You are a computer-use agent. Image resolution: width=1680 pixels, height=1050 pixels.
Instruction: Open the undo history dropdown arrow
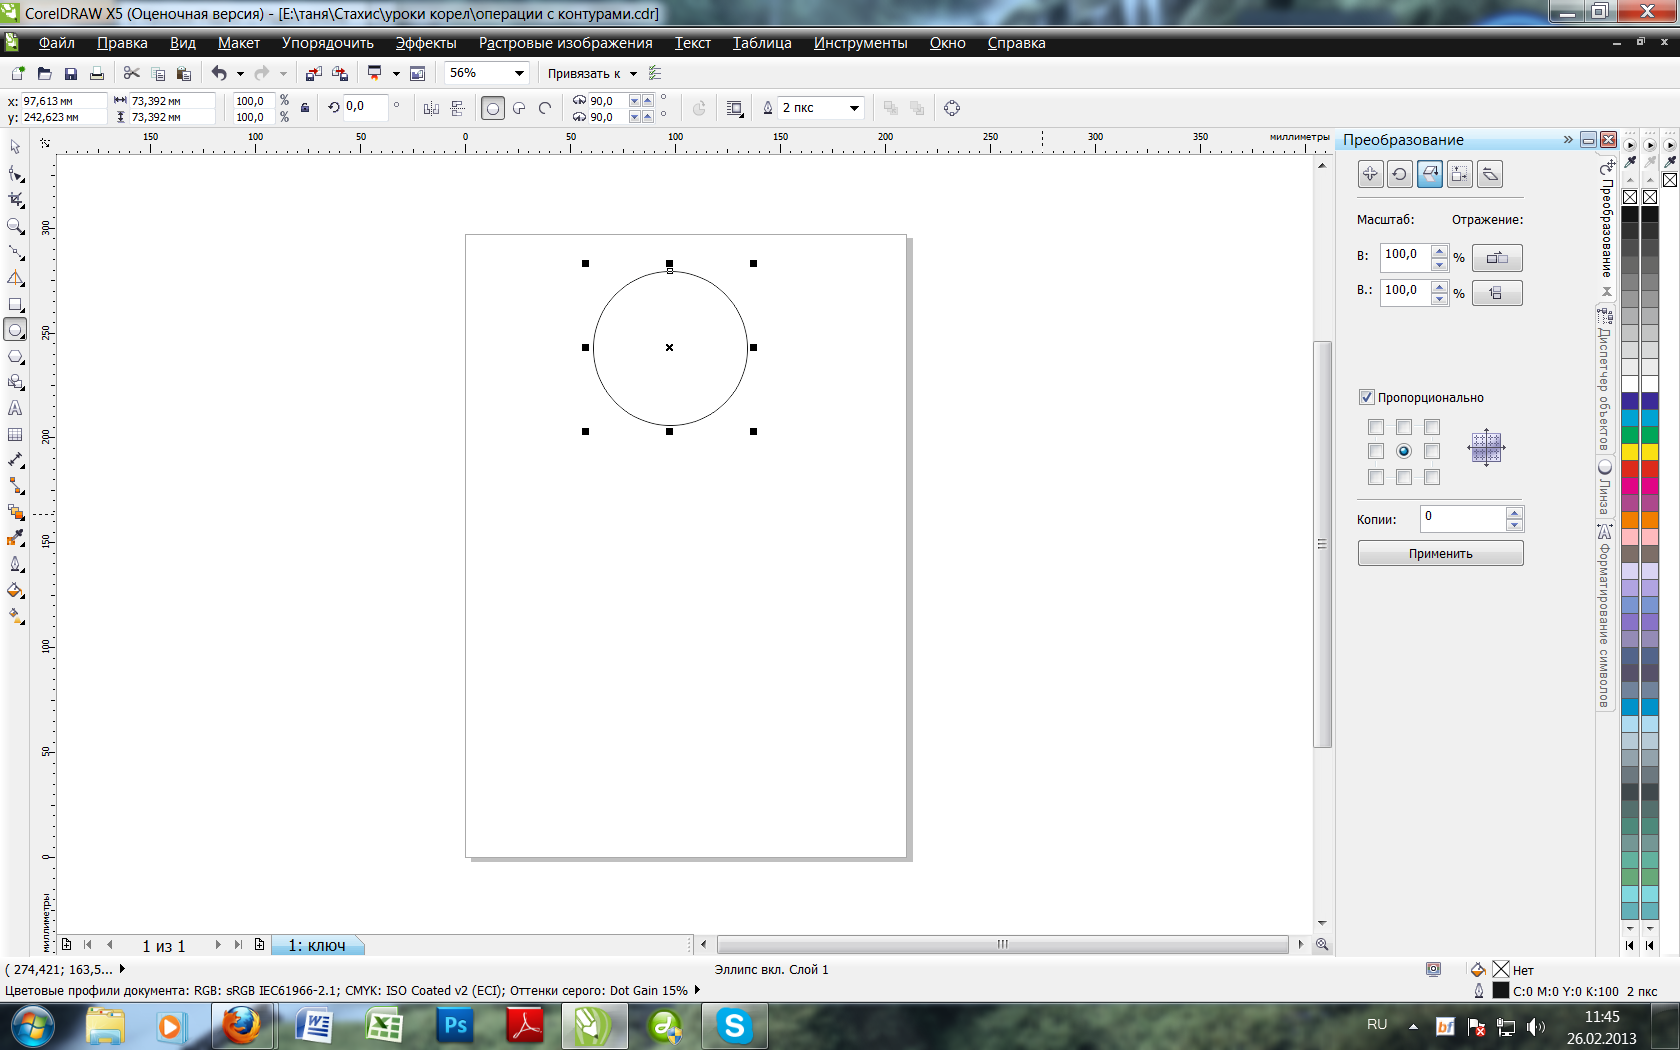[x=240, y=73]
